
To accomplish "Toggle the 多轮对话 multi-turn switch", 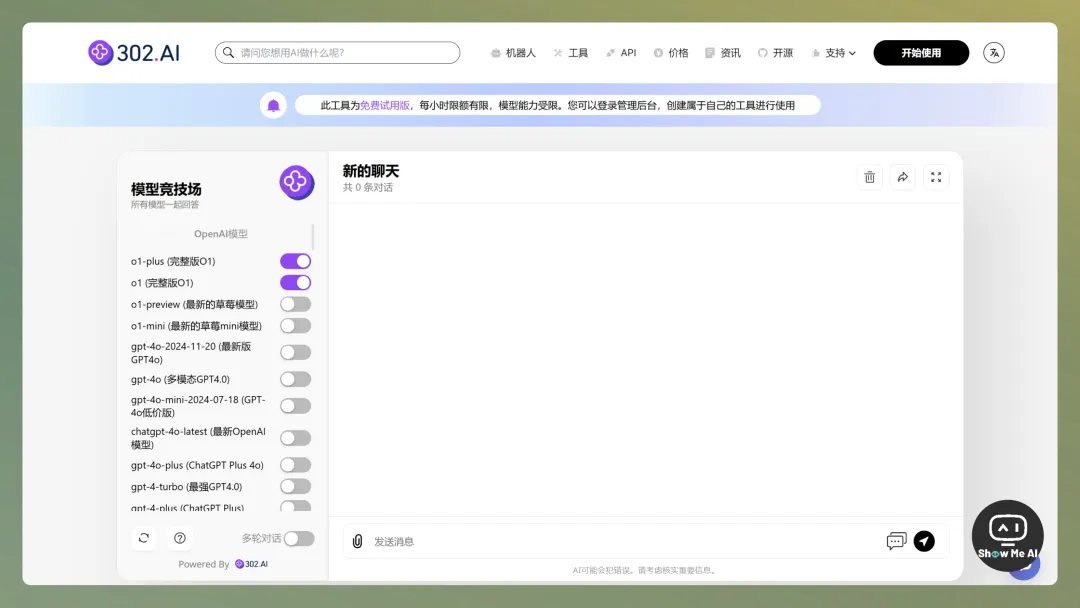I will (x=299, y=538).
